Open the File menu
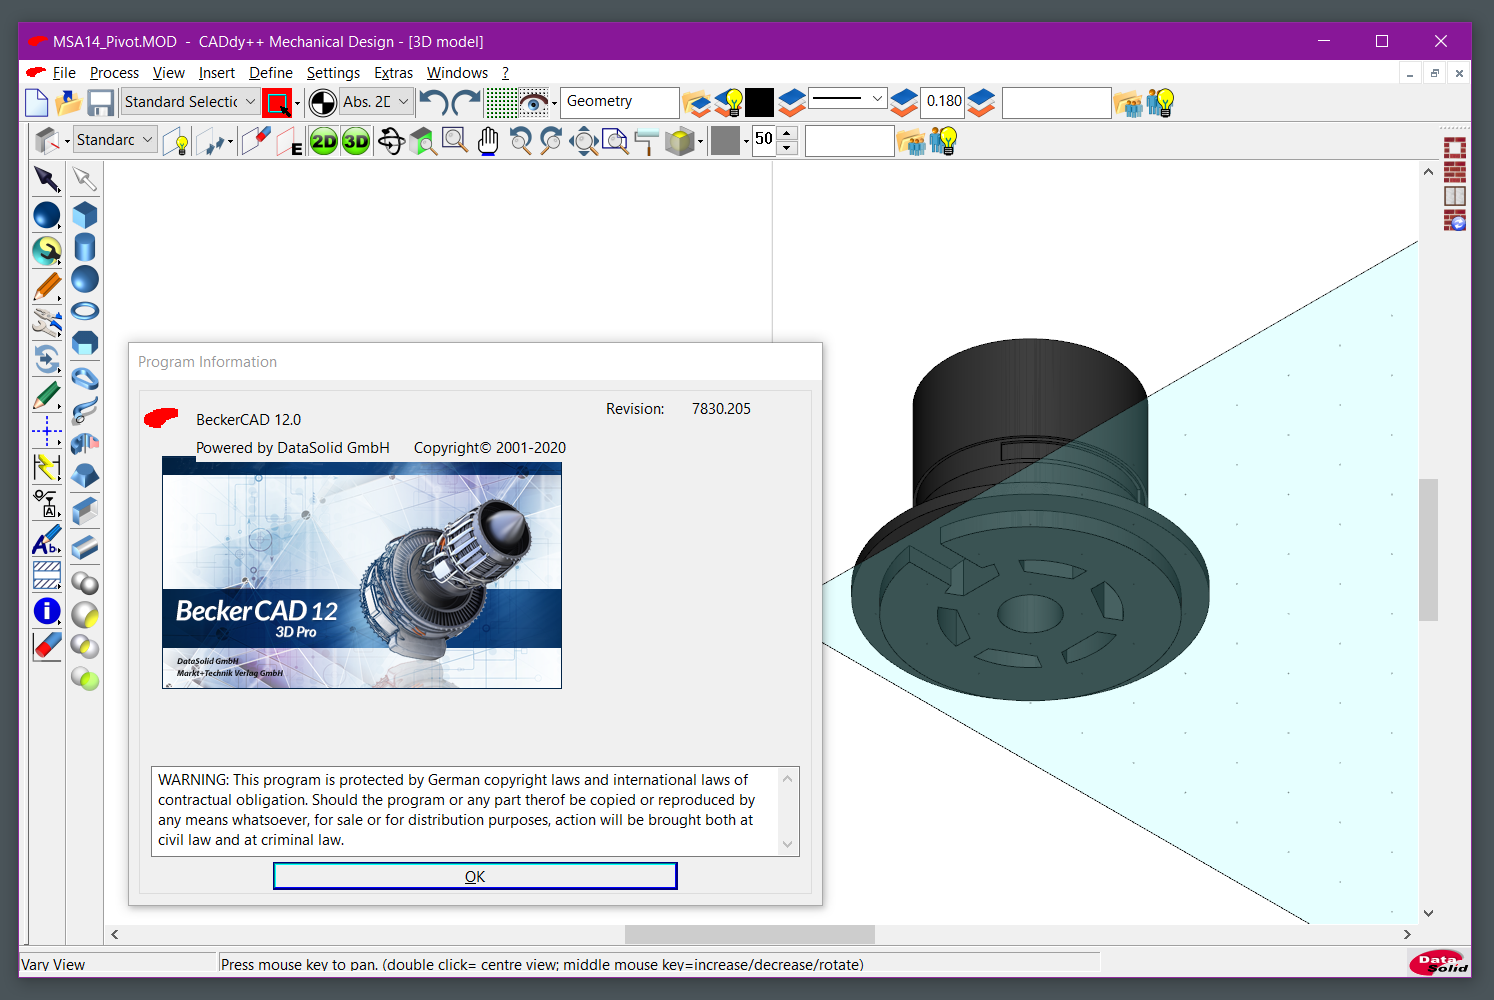The image size is (1494, 1000). 64,73
